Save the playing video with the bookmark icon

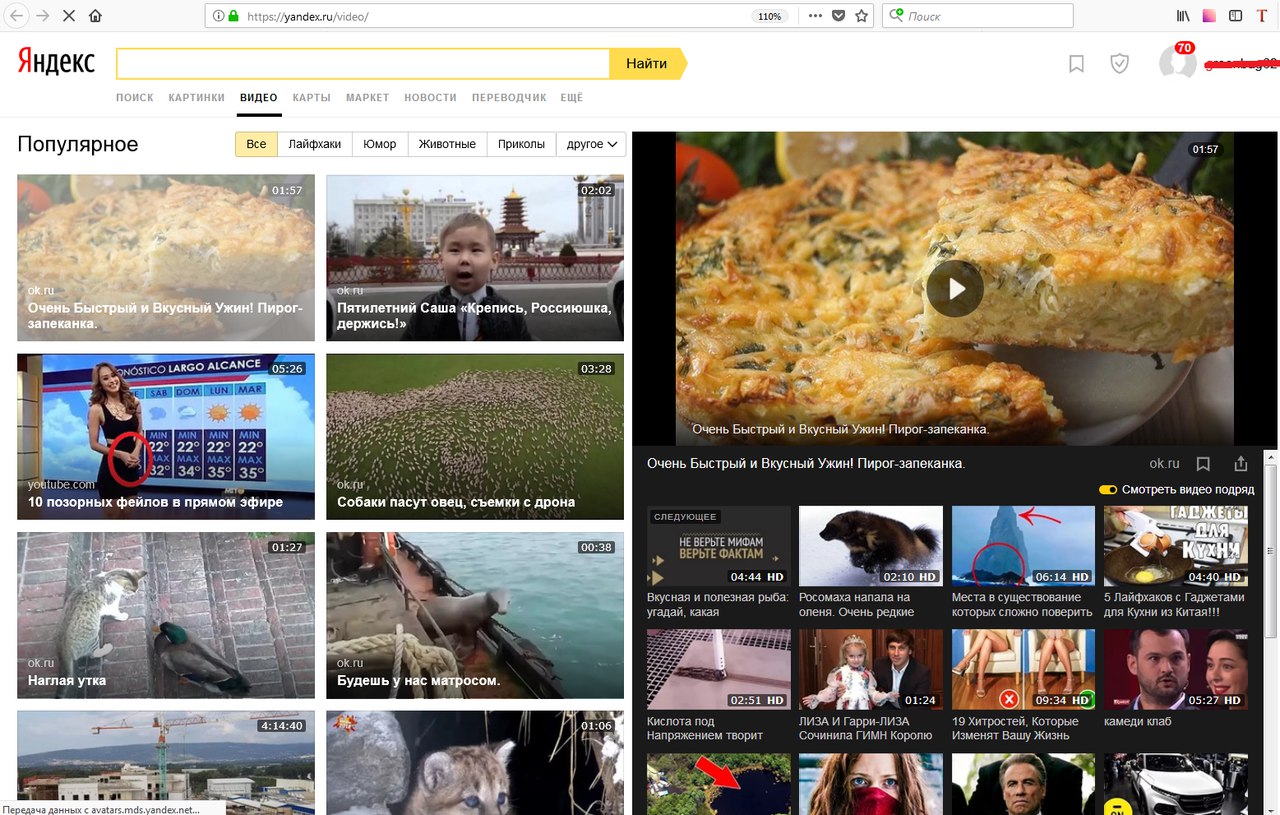[1203, 464]
